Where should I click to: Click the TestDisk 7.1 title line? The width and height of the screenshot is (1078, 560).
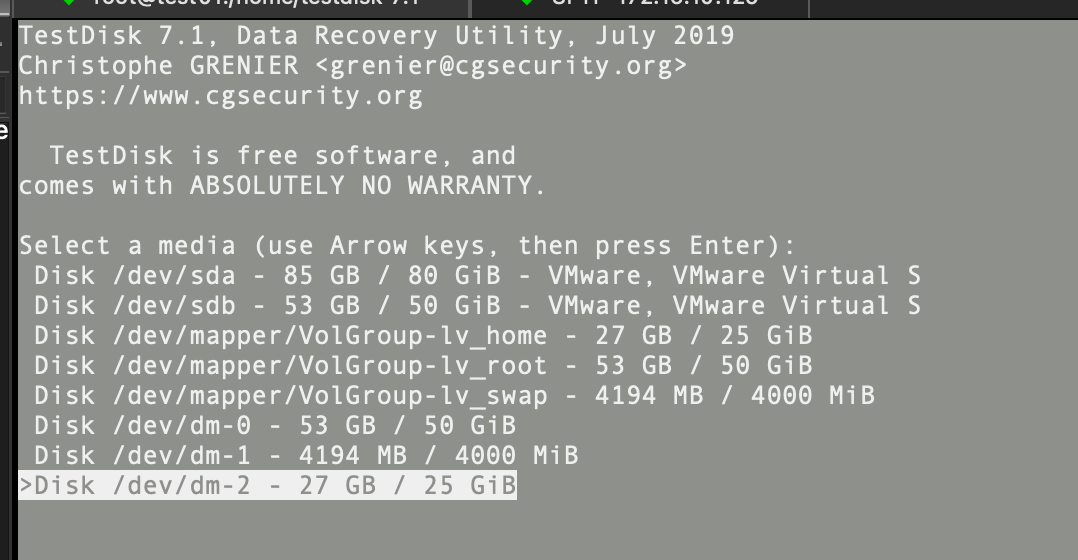(x=376, y=37)
